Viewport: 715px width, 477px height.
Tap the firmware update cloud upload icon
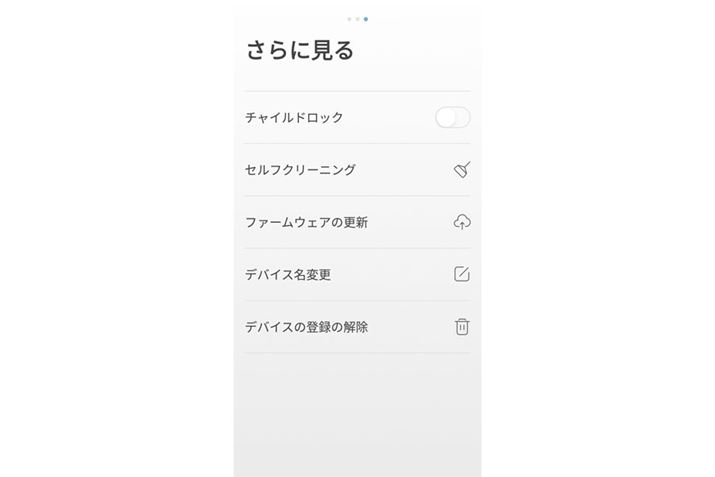pos(461,222)
